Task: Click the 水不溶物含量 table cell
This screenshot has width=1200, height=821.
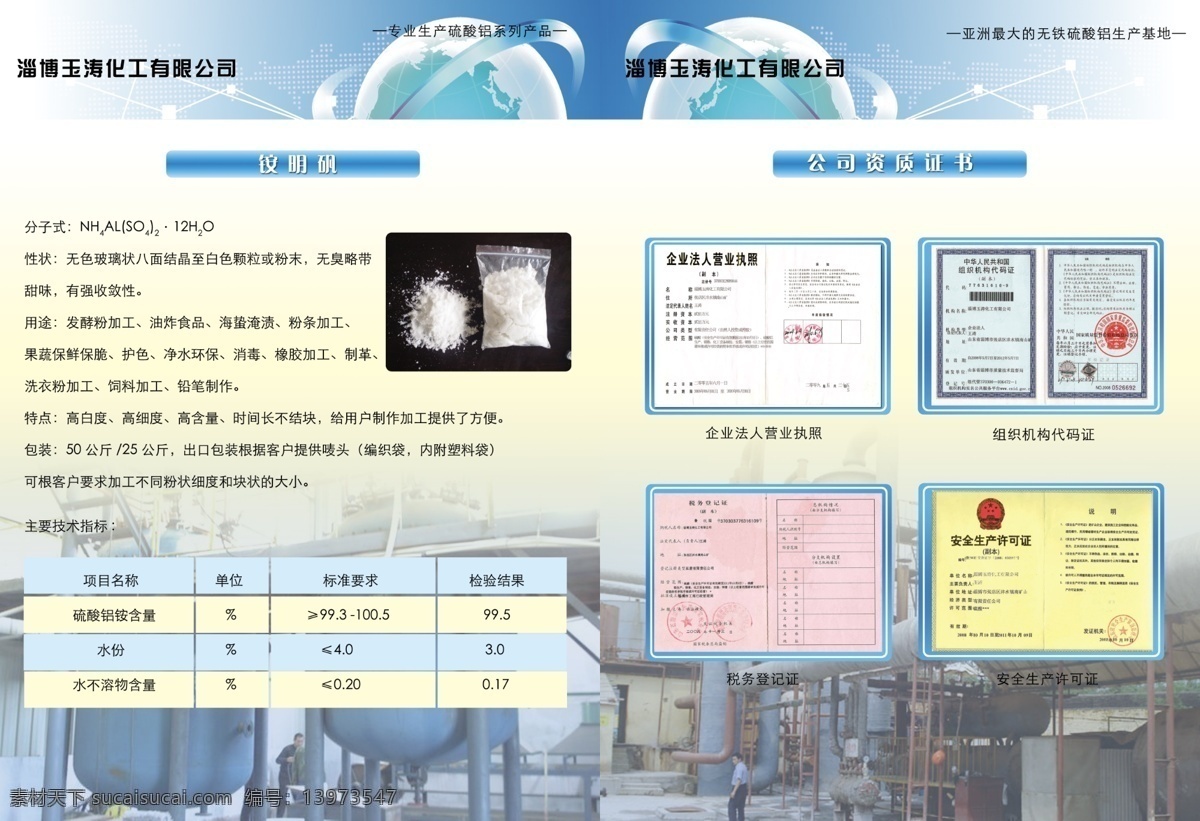Action: pos(114,685)
